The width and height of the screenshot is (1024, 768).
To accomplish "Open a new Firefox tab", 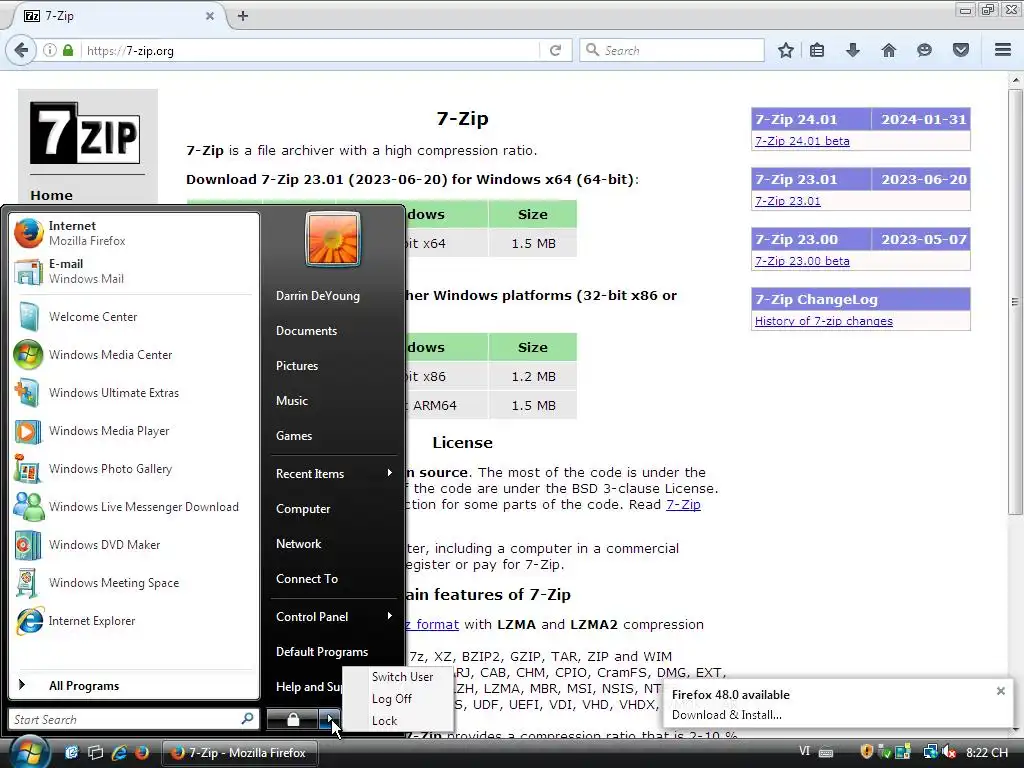I will 243,16.
